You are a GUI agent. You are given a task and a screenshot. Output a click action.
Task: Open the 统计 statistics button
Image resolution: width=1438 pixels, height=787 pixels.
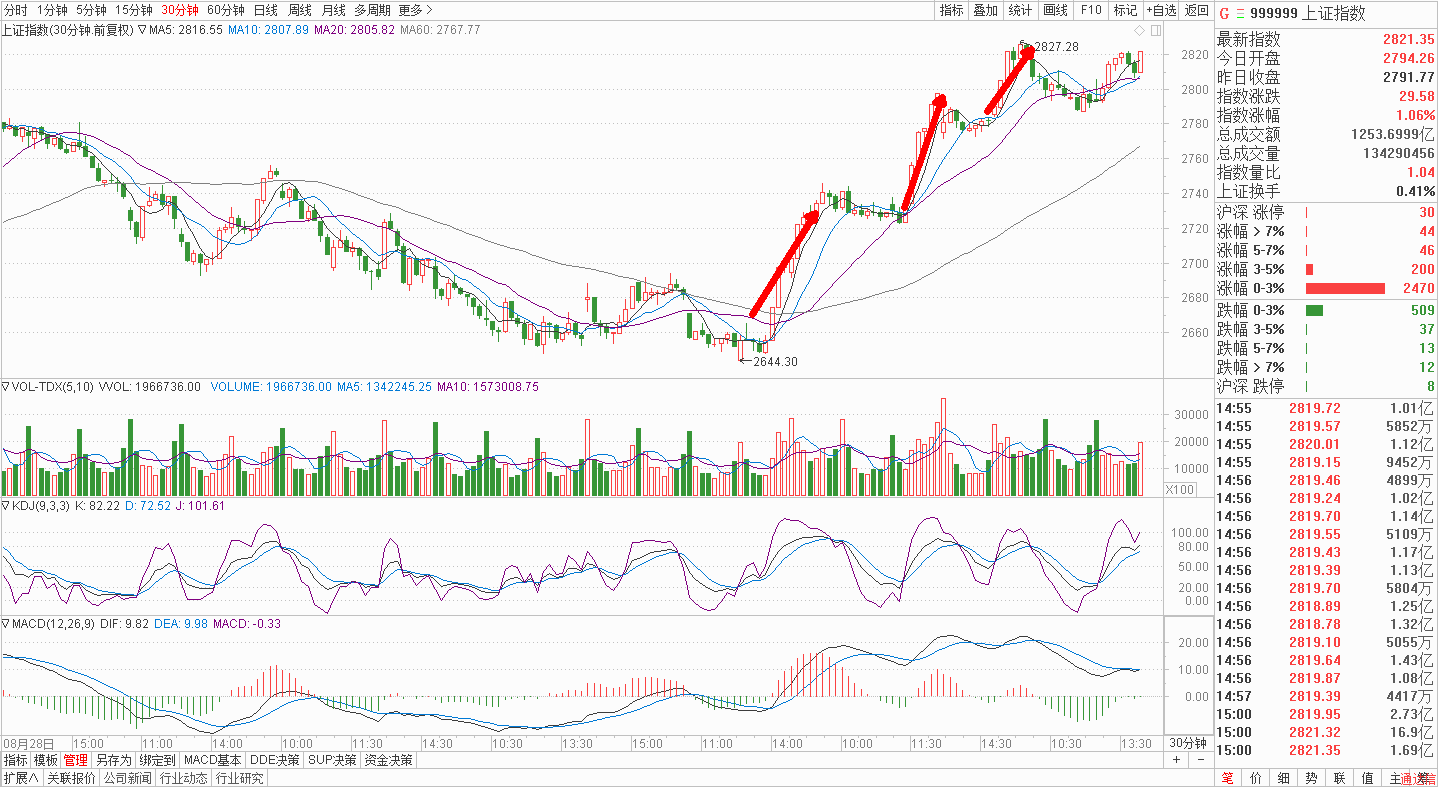(1020, 10)
